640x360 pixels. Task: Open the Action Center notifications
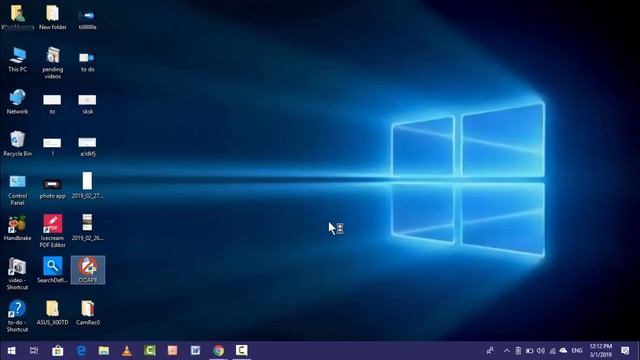(625, 351)
